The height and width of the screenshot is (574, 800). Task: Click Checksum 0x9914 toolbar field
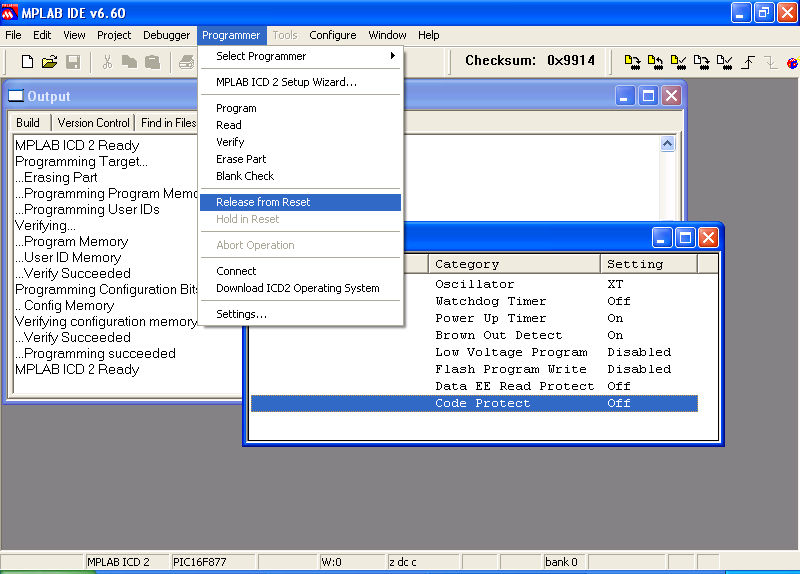point(530,61)
